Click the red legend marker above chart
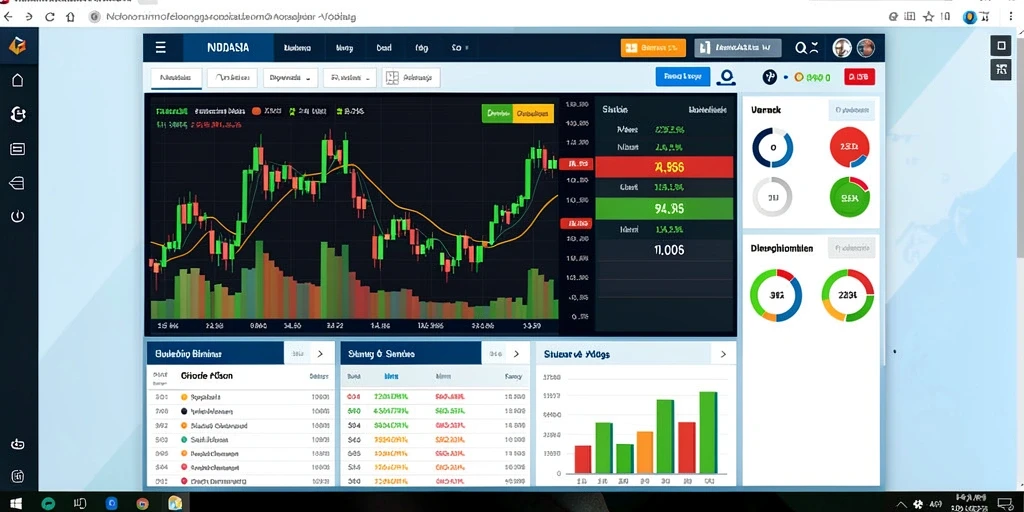 tap(257, 112)
